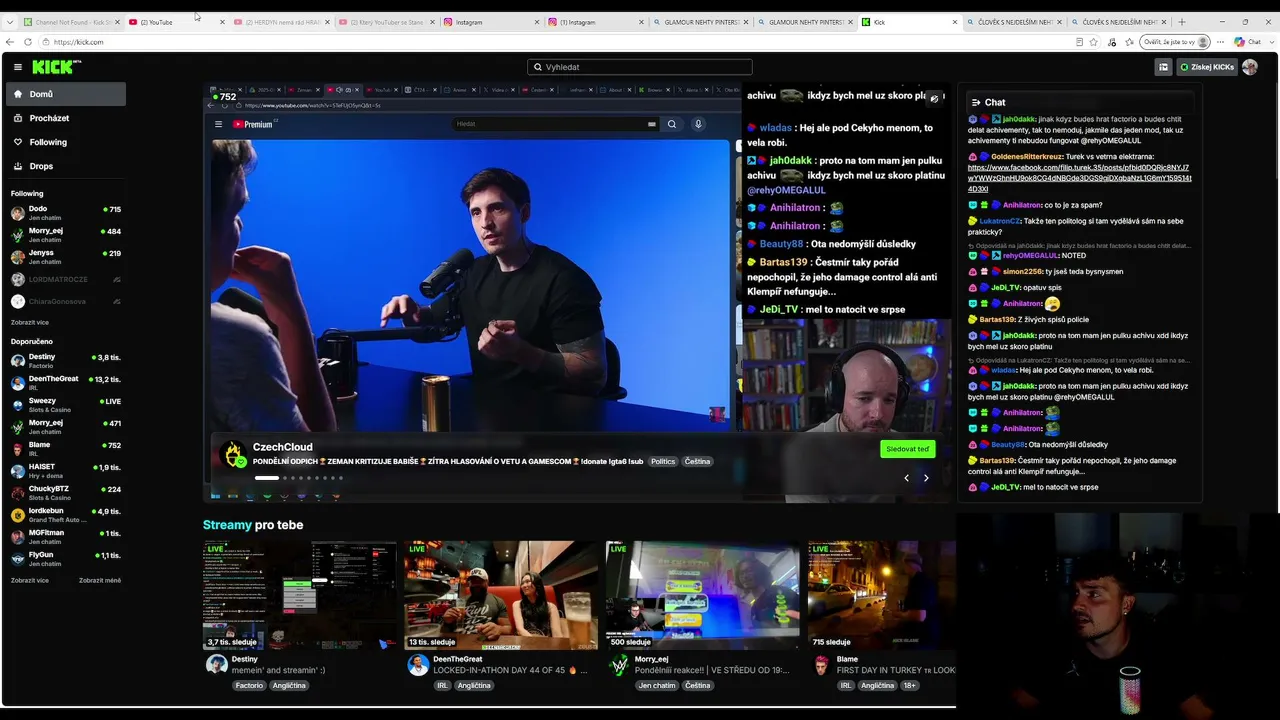The height and width of the screenshot is (720, 1280).
Task: Switch to the YouTube browser tab
Action: point(176,22)
